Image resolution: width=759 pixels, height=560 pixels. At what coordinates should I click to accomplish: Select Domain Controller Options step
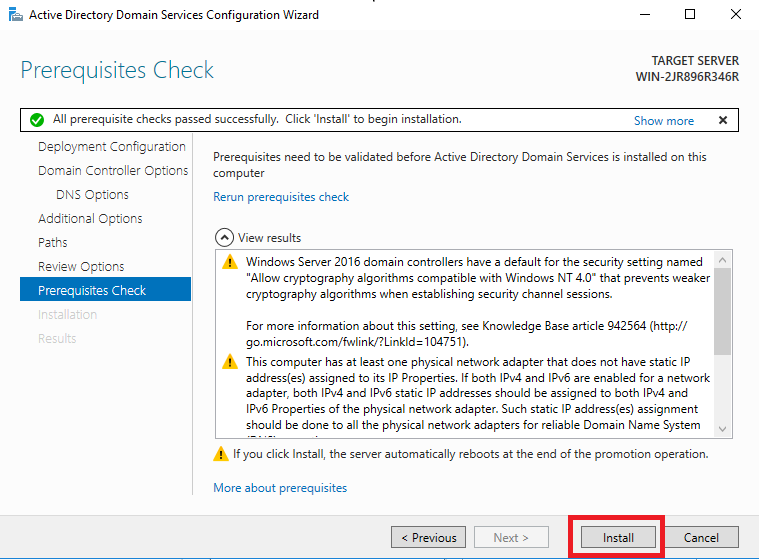[x=113, y=171]
